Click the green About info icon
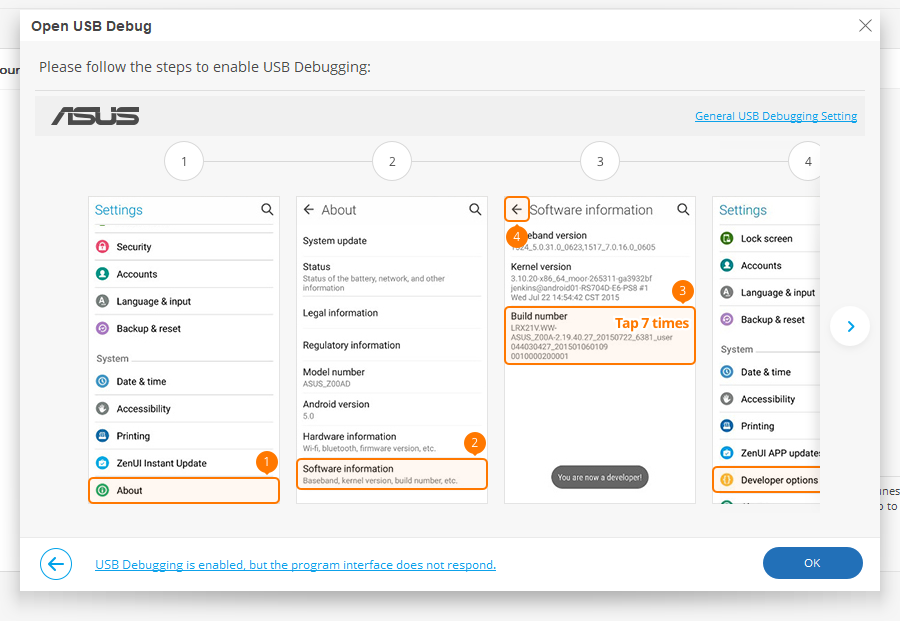Screen dimensions: 900x621 click(102, 490)
